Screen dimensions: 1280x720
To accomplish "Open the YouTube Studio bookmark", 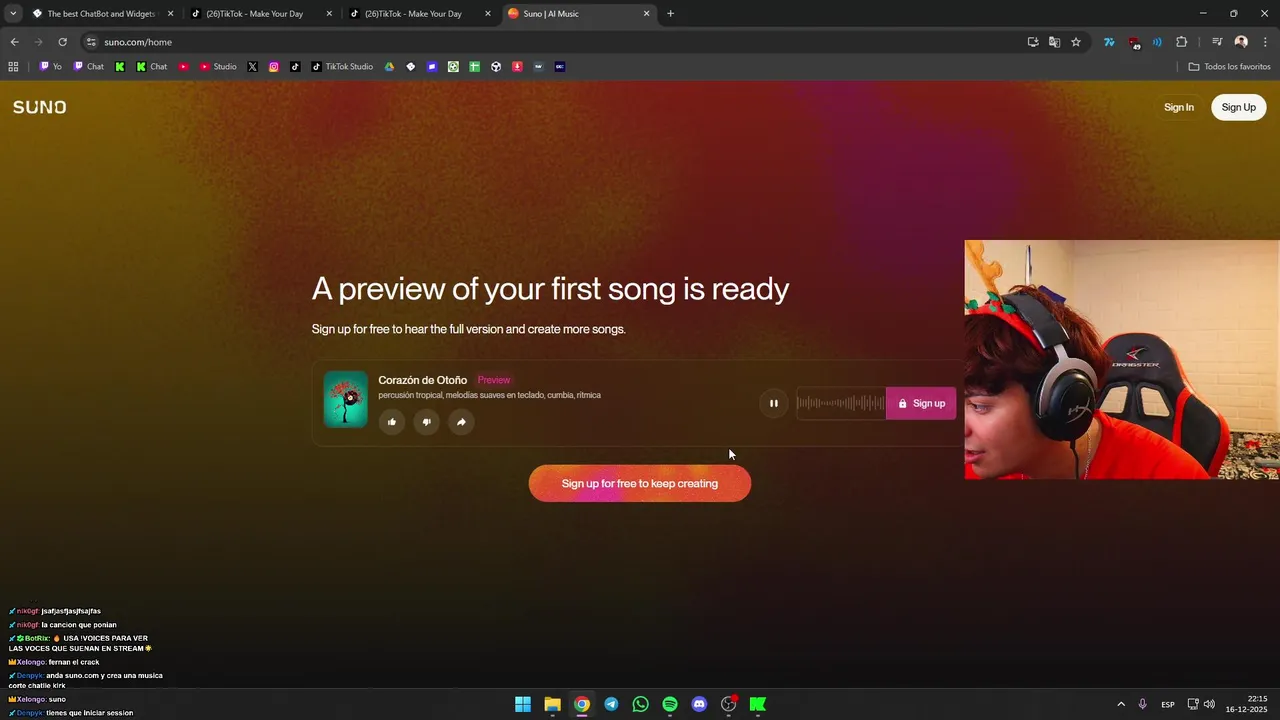I will pyautogui.click(x=218, y=67).
